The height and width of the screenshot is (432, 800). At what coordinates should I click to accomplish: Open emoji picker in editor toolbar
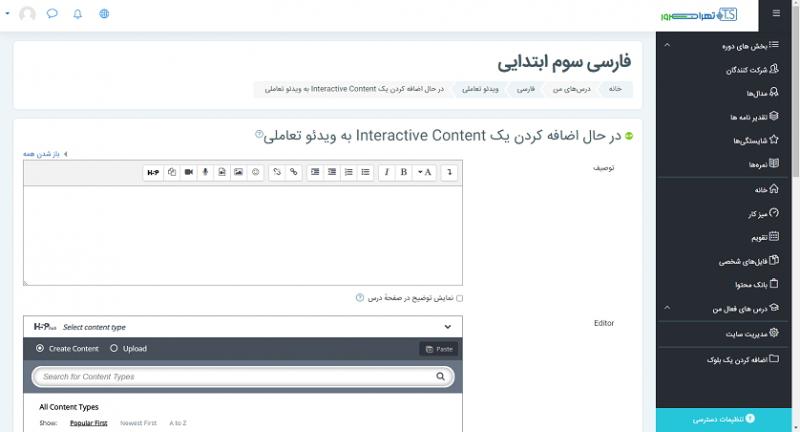[256, 172]
